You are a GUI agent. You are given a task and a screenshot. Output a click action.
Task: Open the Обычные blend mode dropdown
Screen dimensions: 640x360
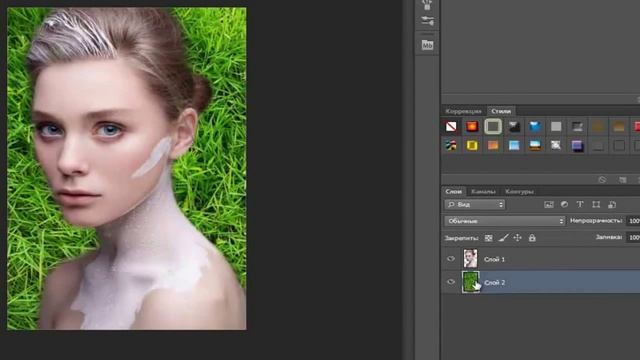point(504,221)
